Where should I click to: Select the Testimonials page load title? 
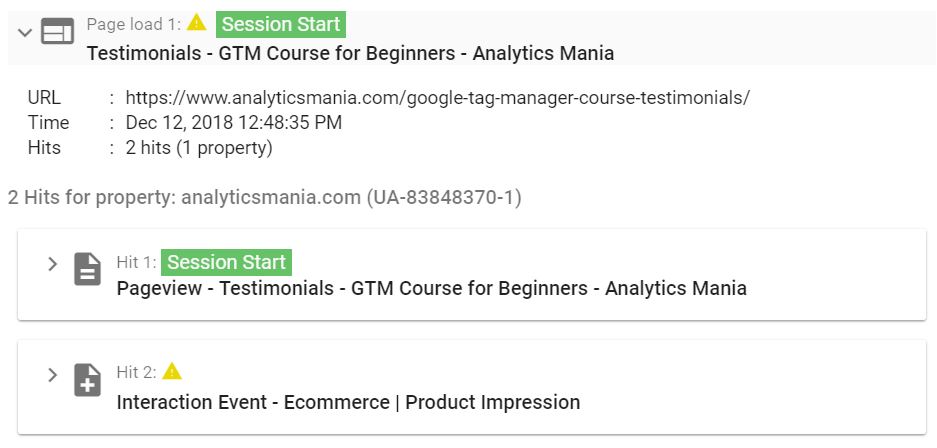[350, 53]
